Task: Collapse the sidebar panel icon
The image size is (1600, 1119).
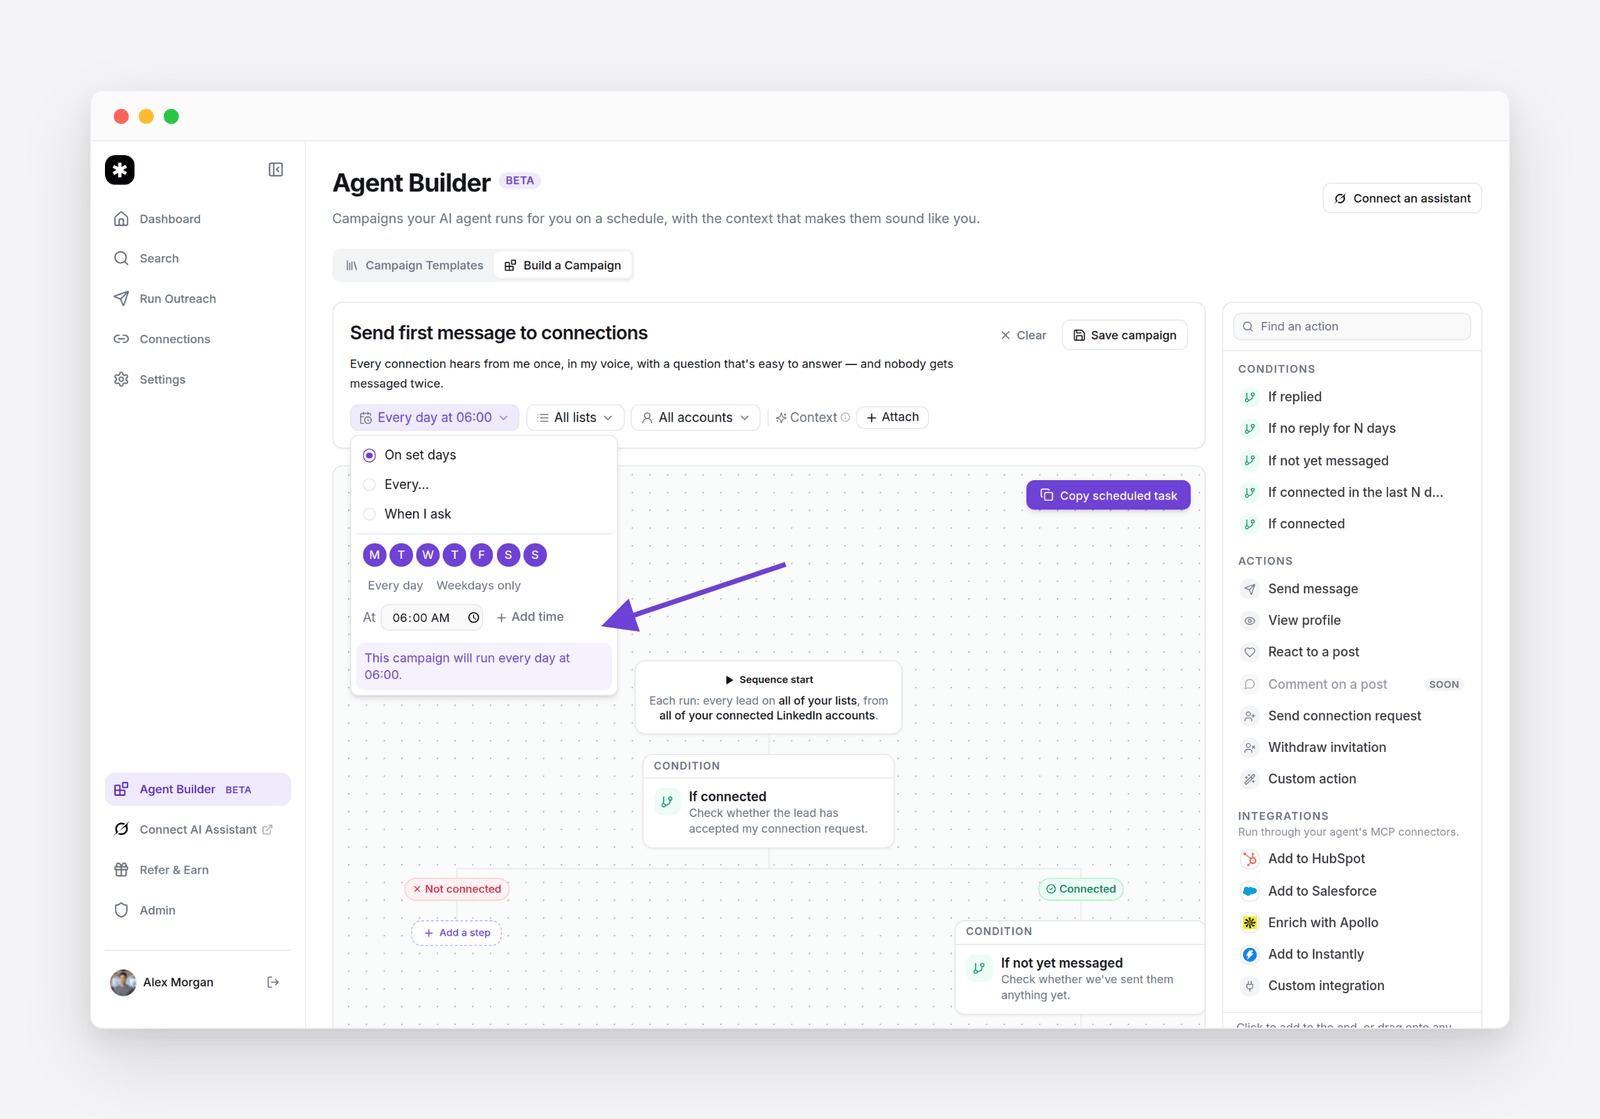Action: click(x=276, y=170)
